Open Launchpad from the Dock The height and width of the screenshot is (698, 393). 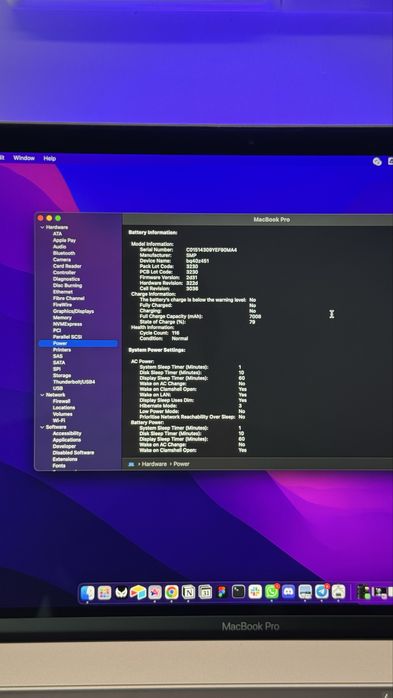point(104,592)
